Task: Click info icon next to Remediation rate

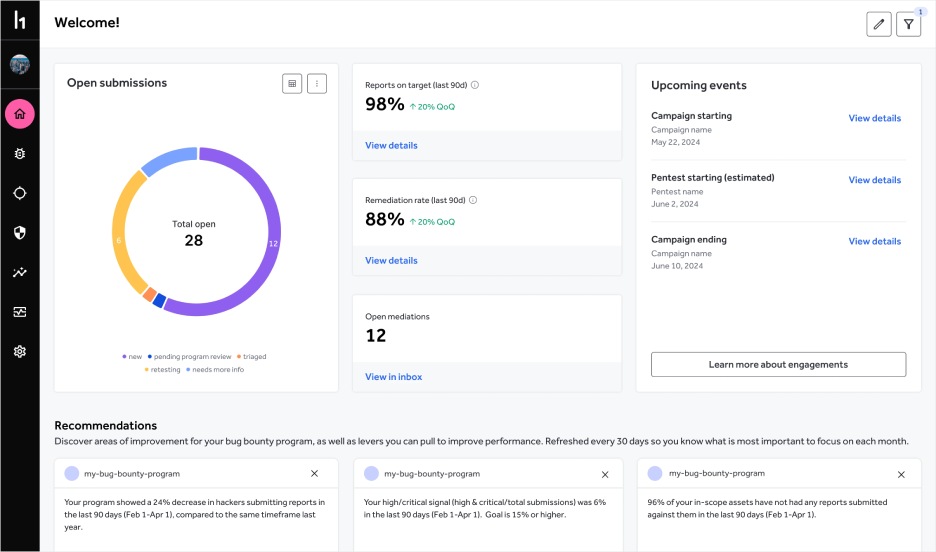Action: point(473,200)
